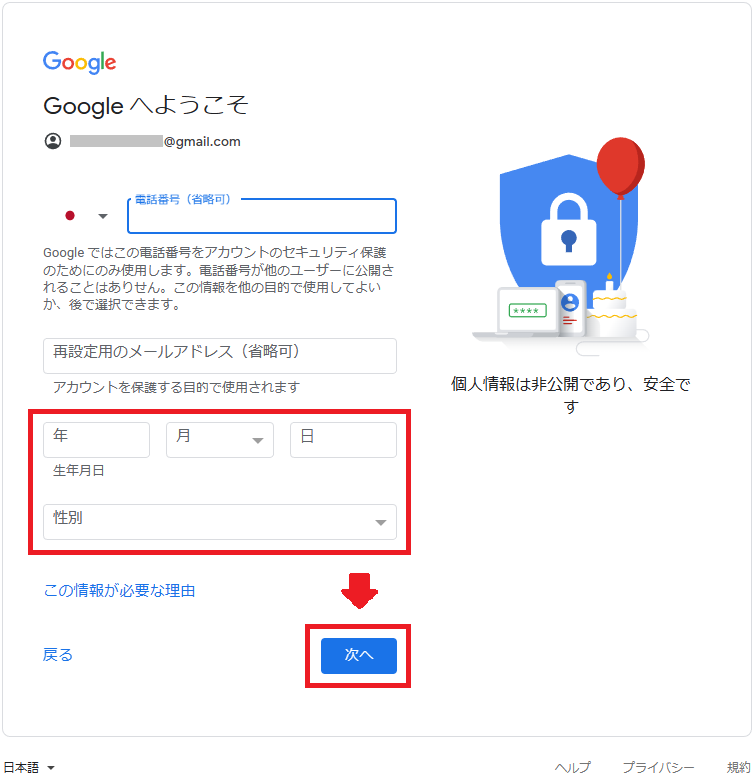The image size is (754, 784).
Task: Click the 再設定用のメールアドレス recovery email field
Action: (x=220, y=356)
